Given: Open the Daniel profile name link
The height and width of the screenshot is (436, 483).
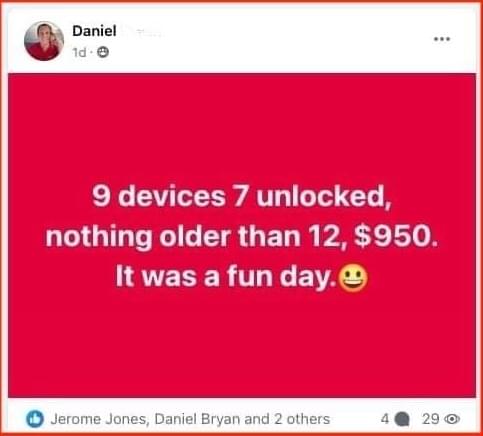Looking at the screenshot, I should (94, 31).
